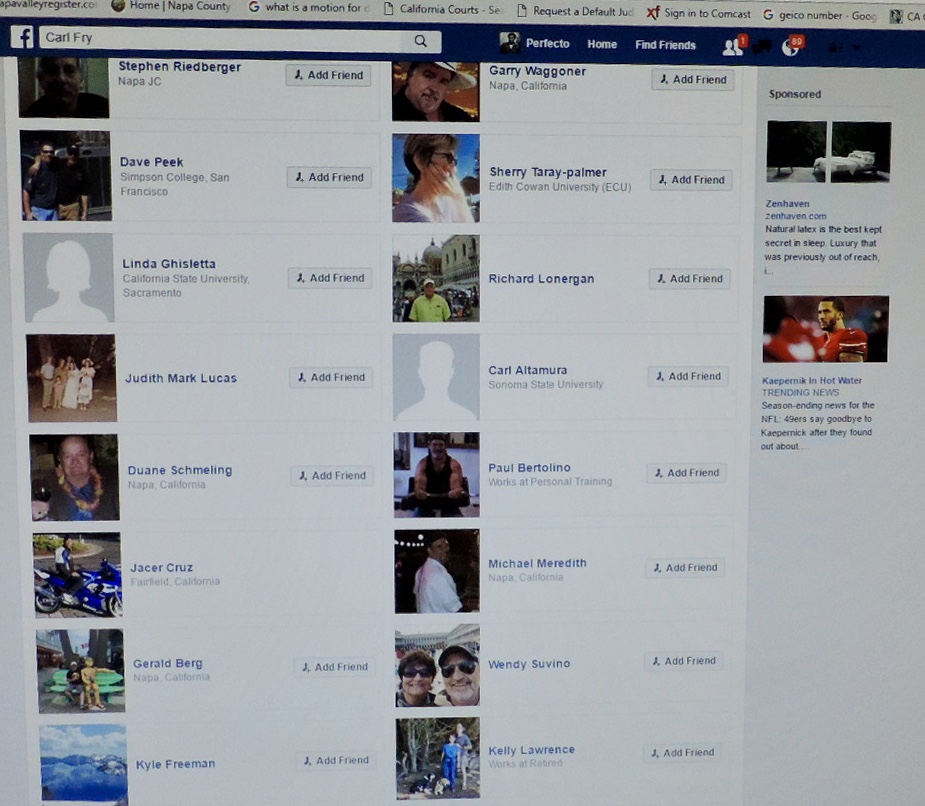This screenshot has width=925, height=806.
Task: Open Dave Peek's profile name
Action: 152,162
